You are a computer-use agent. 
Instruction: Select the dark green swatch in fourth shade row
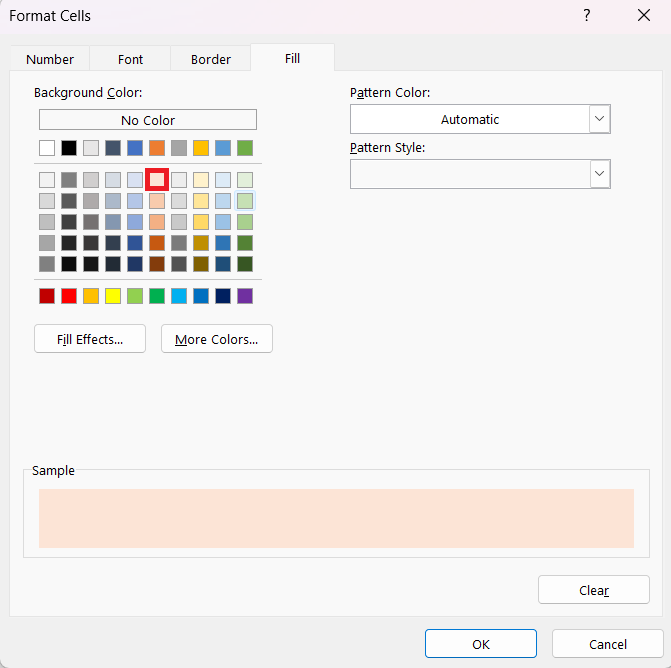[245, 243]
